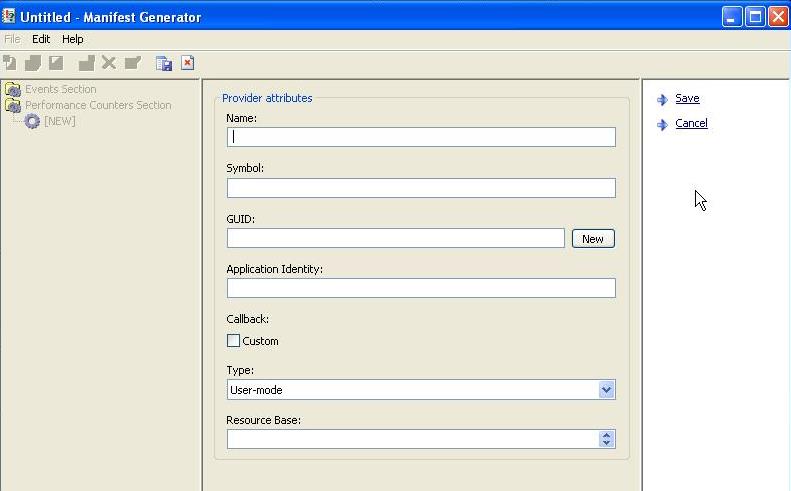Select Events Section in the tree
This screenshot has height=491, width=791.
61,89
